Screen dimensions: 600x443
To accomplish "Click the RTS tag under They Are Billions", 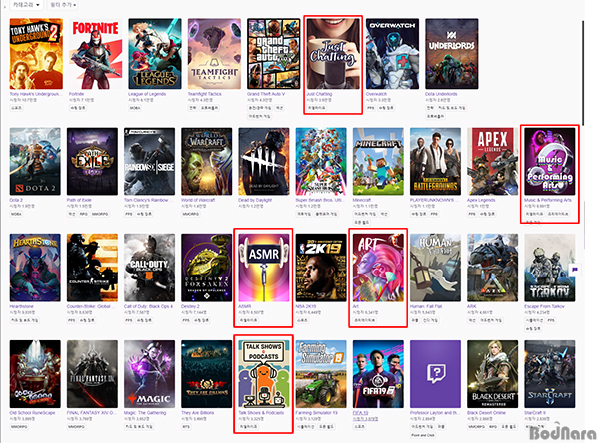I will pyautogui.click(x=186, y=427).
